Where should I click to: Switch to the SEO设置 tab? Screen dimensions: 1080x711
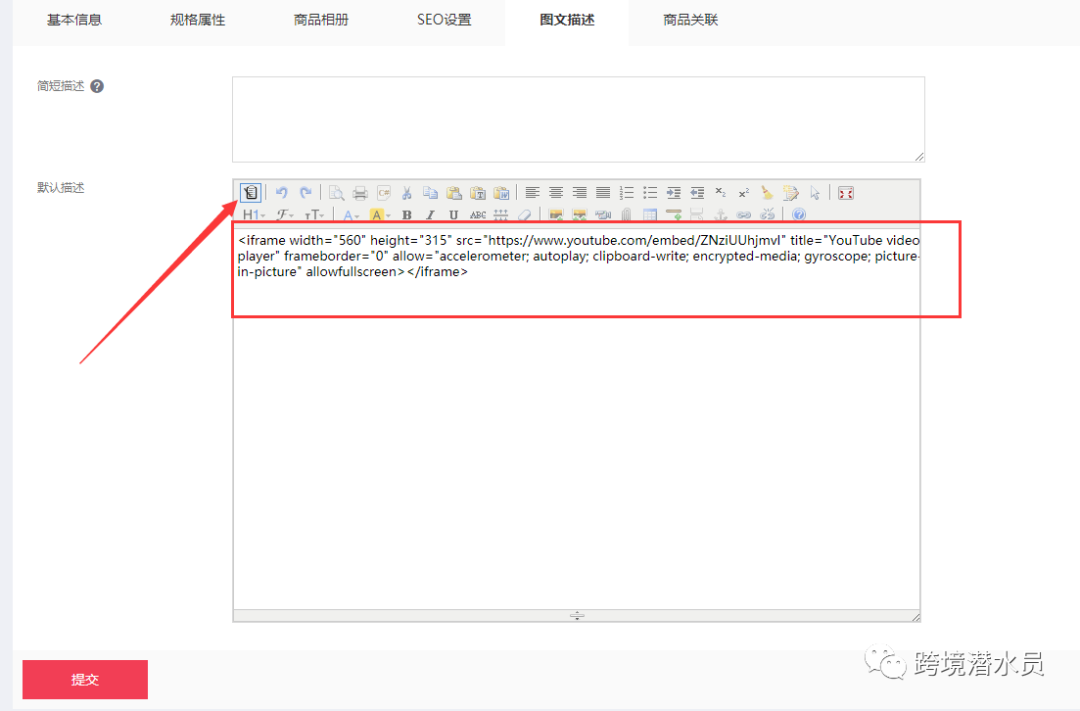tap(444, 20)
